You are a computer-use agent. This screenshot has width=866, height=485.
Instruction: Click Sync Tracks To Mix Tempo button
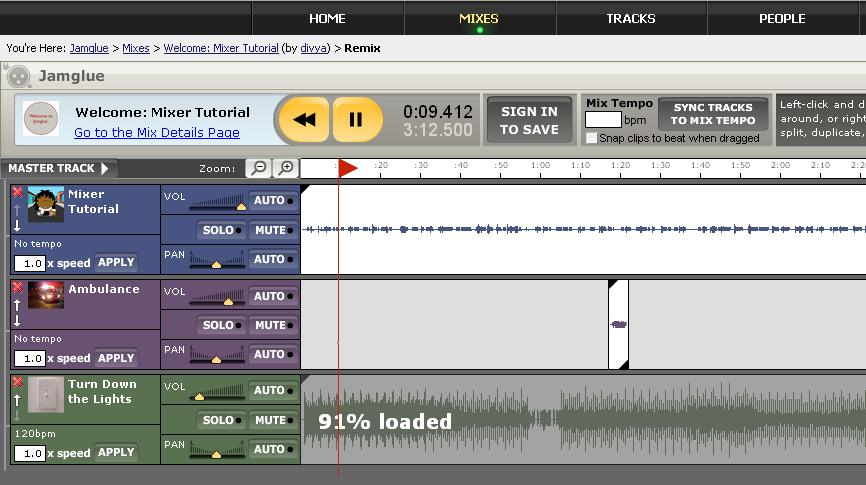(x=713, y=114)
